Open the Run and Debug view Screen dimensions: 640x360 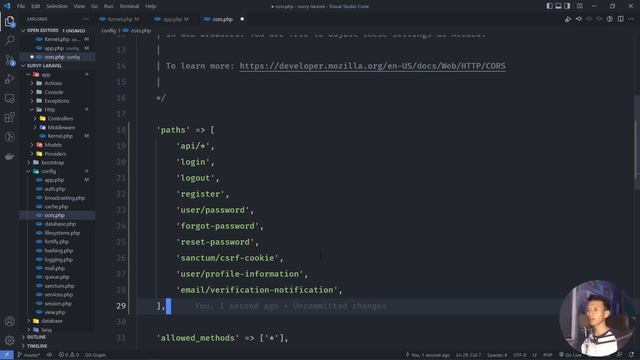point(9,79)
